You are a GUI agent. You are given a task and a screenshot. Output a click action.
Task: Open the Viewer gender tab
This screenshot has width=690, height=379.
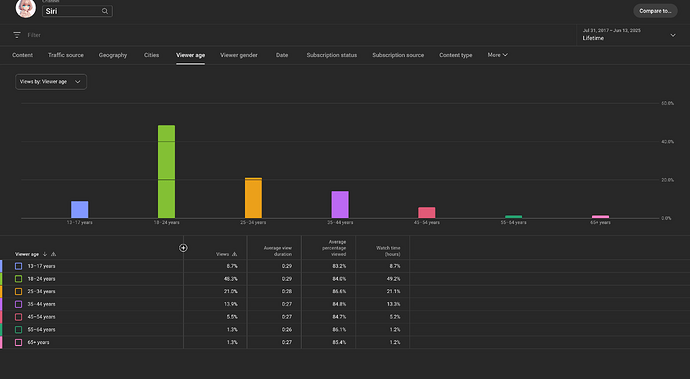(239, 55)
